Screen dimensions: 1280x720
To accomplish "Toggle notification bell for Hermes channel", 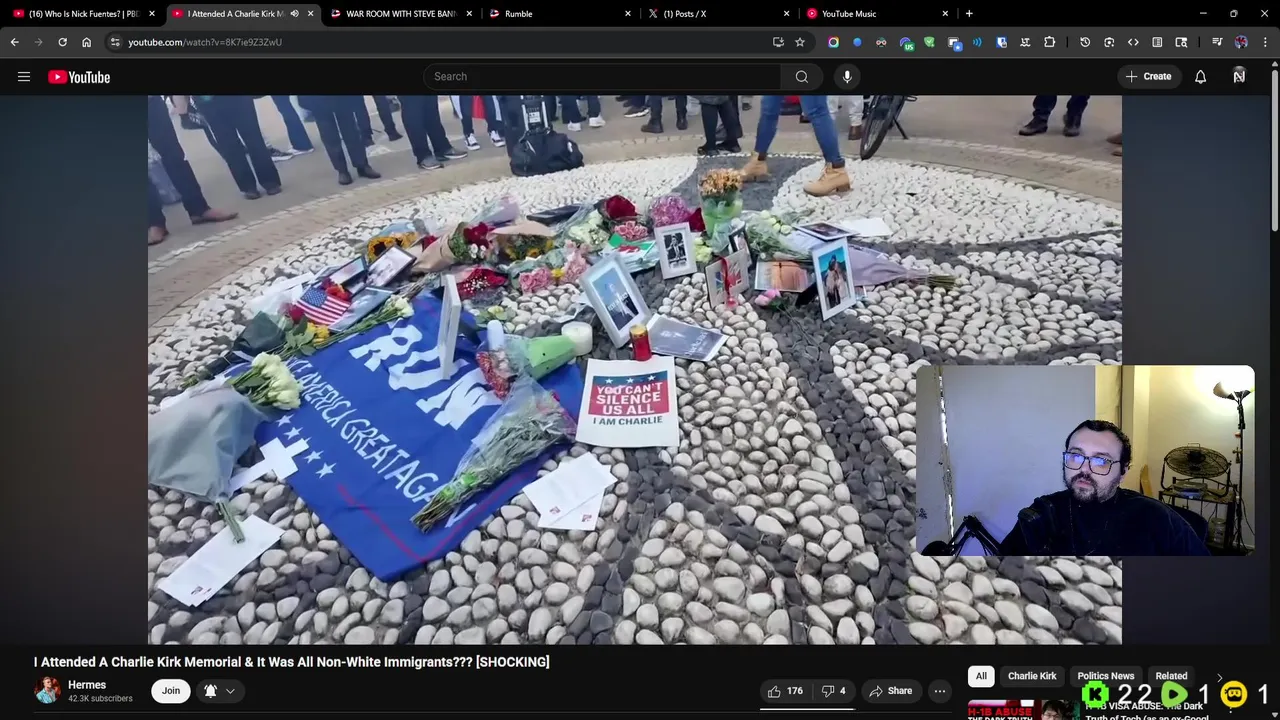I will click(210, 691).
